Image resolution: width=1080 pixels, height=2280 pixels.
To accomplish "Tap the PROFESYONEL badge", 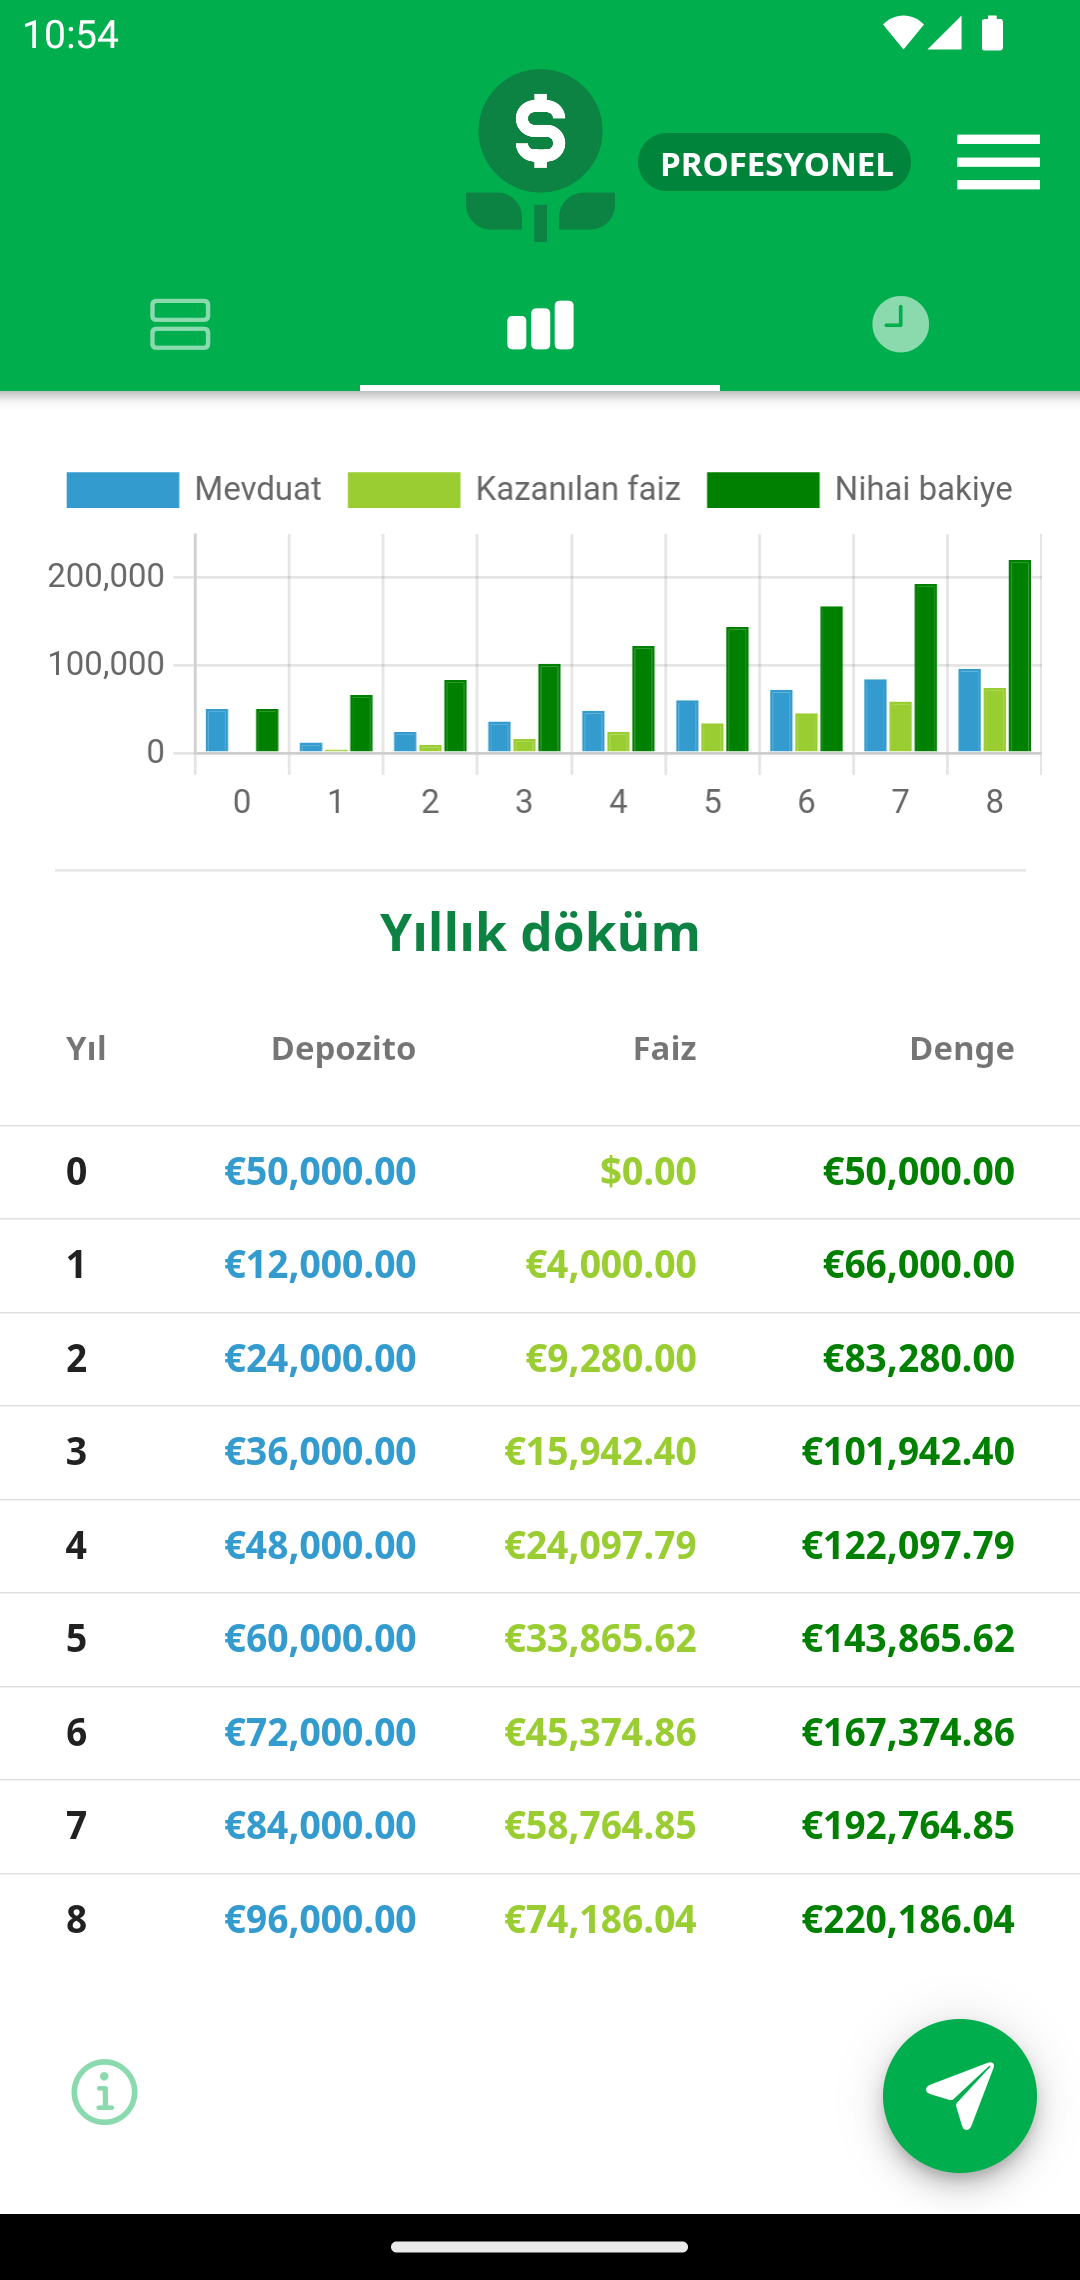I will 775,163.
